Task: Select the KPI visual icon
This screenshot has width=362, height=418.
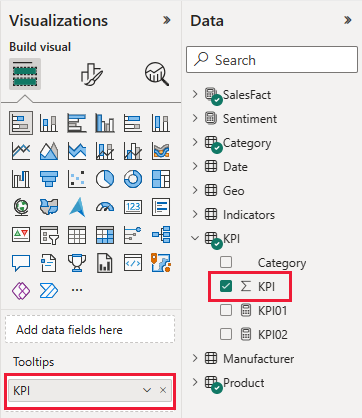Action: [21, 235]
